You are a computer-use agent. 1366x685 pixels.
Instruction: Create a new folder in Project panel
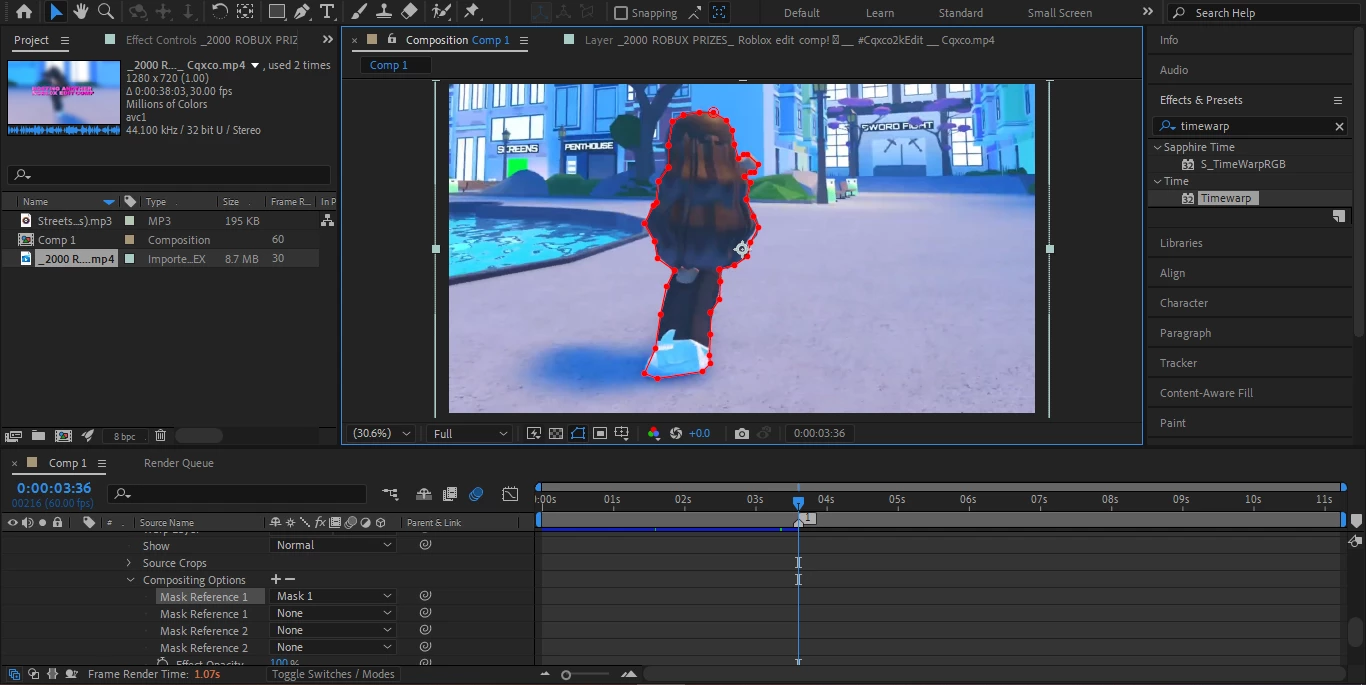pyautogui.click(x=38, y=436)
